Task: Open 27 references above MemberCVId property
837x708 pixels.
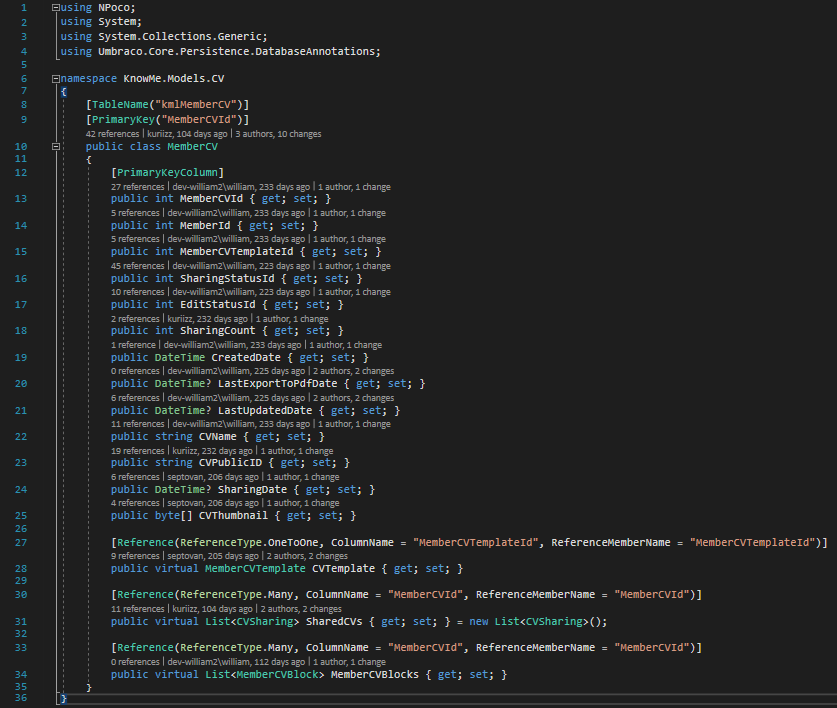Action: pos(138,187)
